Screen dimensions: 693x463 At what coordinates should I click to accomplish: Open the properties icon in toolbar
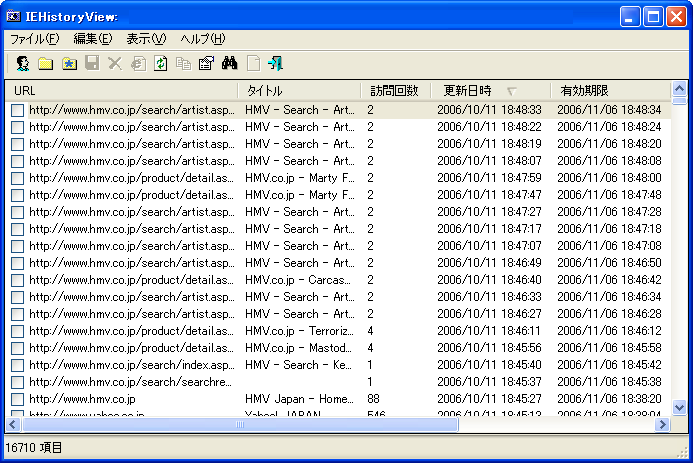(206, 63)
